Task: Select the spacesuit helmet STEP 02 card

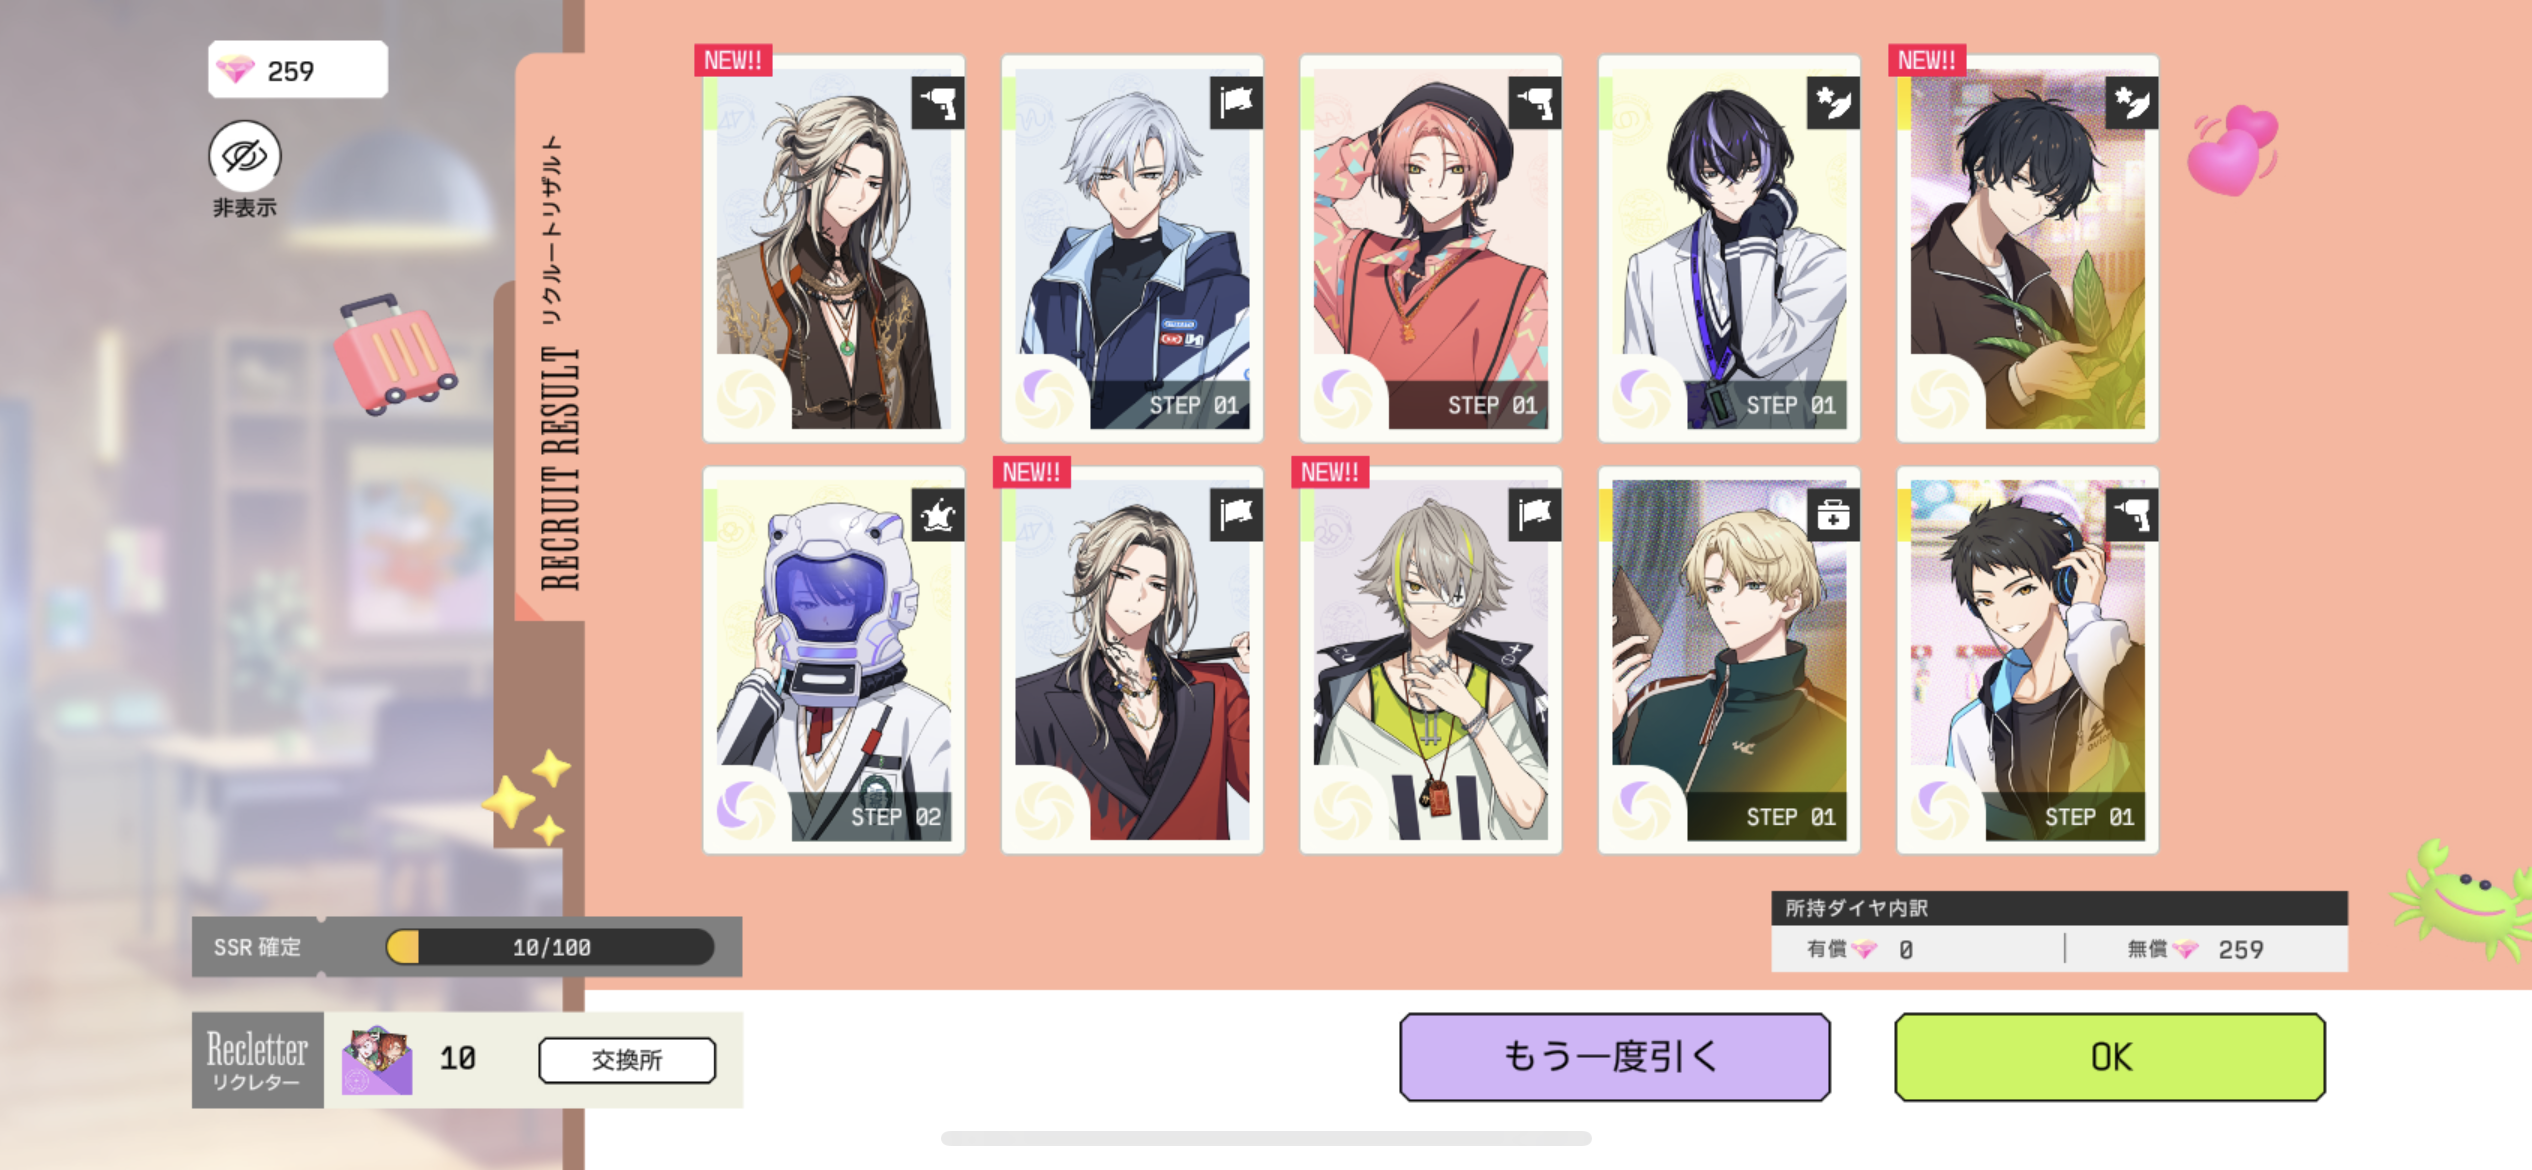Action: [833, 660]
